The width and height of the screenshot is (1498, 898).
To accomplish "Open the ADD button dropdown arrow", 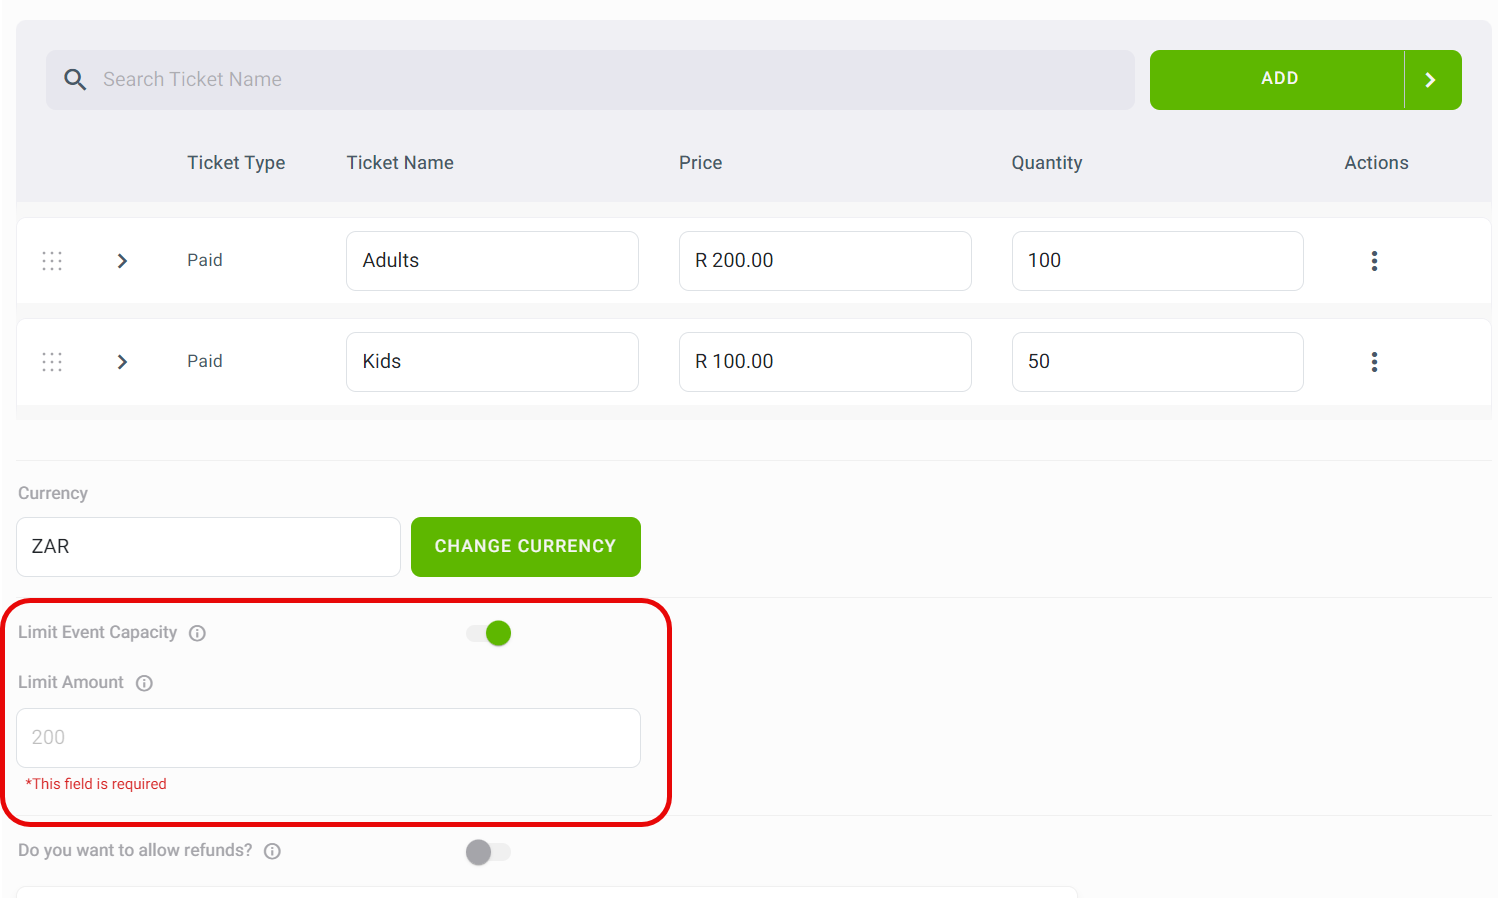I will coord(1431,80).
